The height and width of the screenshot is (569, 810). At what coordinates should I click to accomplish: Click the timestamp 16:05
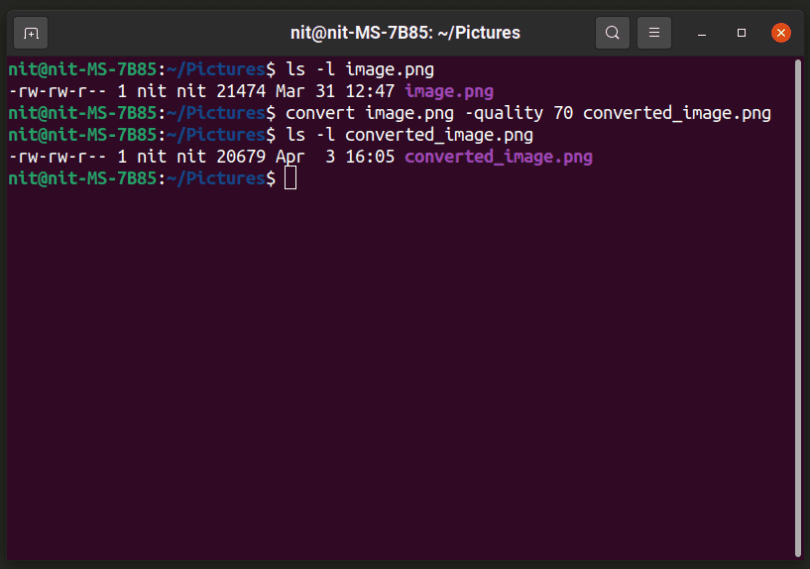pos(370,157)
